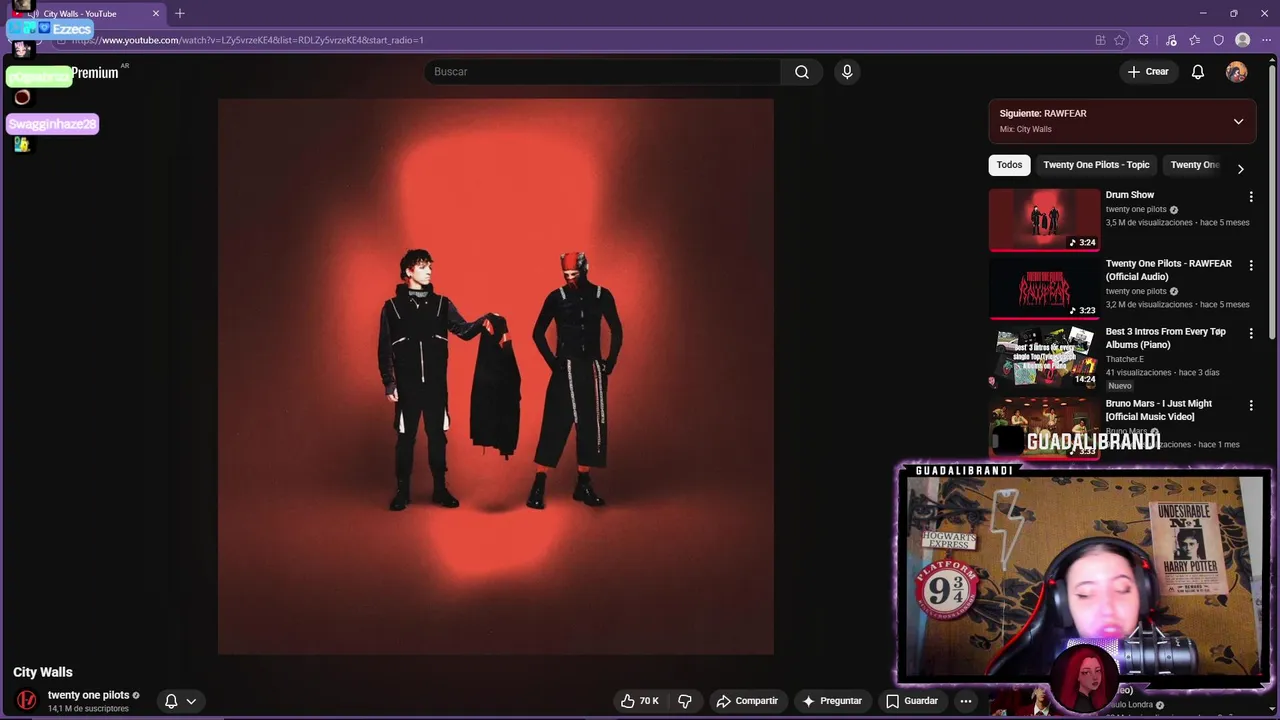Select the Todos filter chip
This screenshot has height=720, width=1280.
[1009, 165]
